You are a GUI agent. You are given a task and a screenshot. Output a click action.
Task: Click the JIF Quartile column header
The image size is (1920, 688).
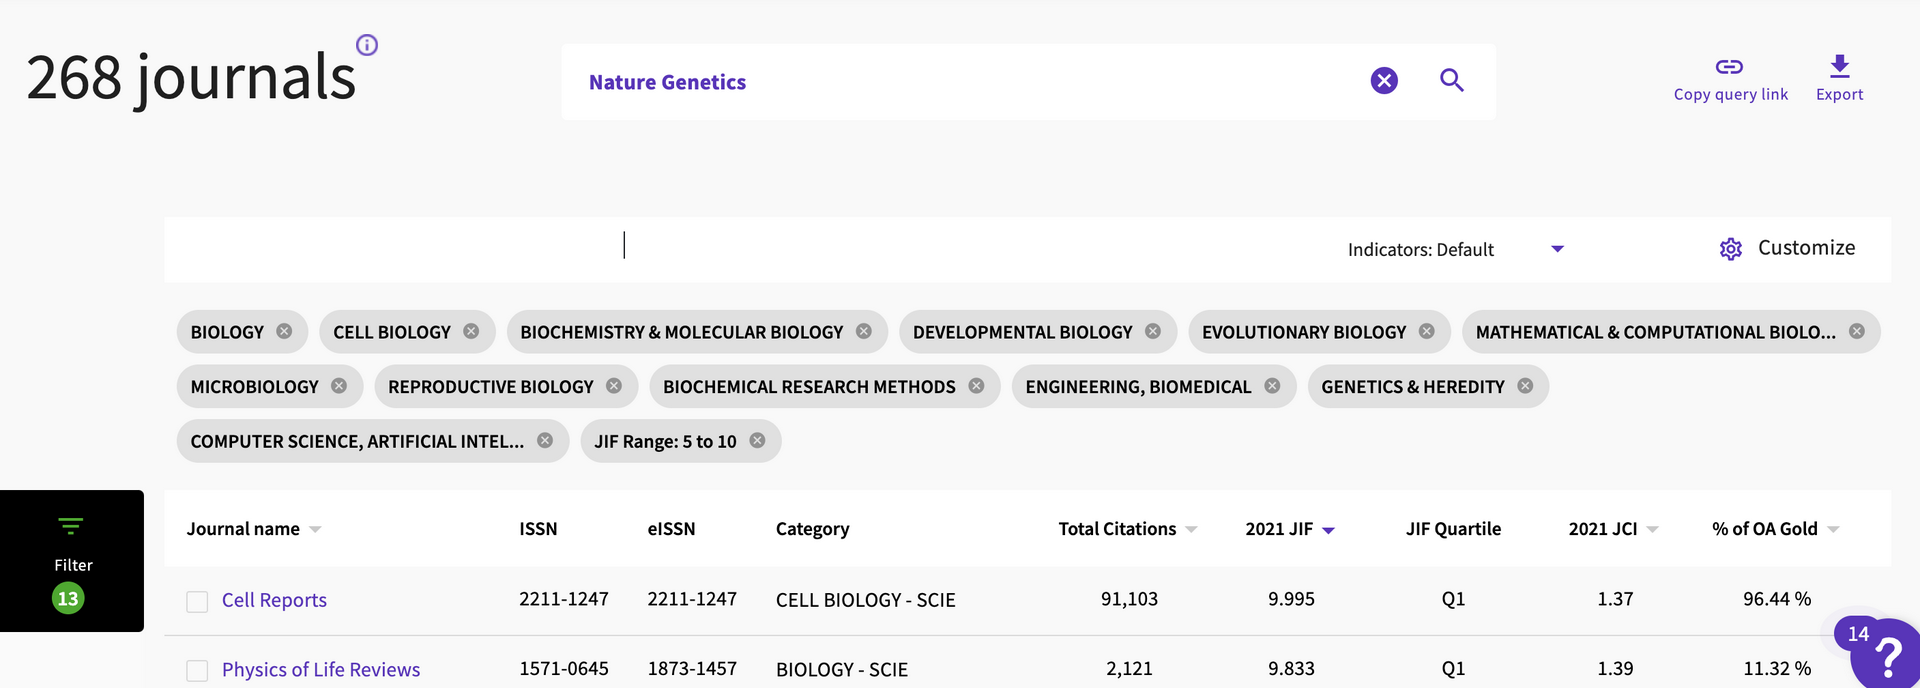coord(1453,529)
